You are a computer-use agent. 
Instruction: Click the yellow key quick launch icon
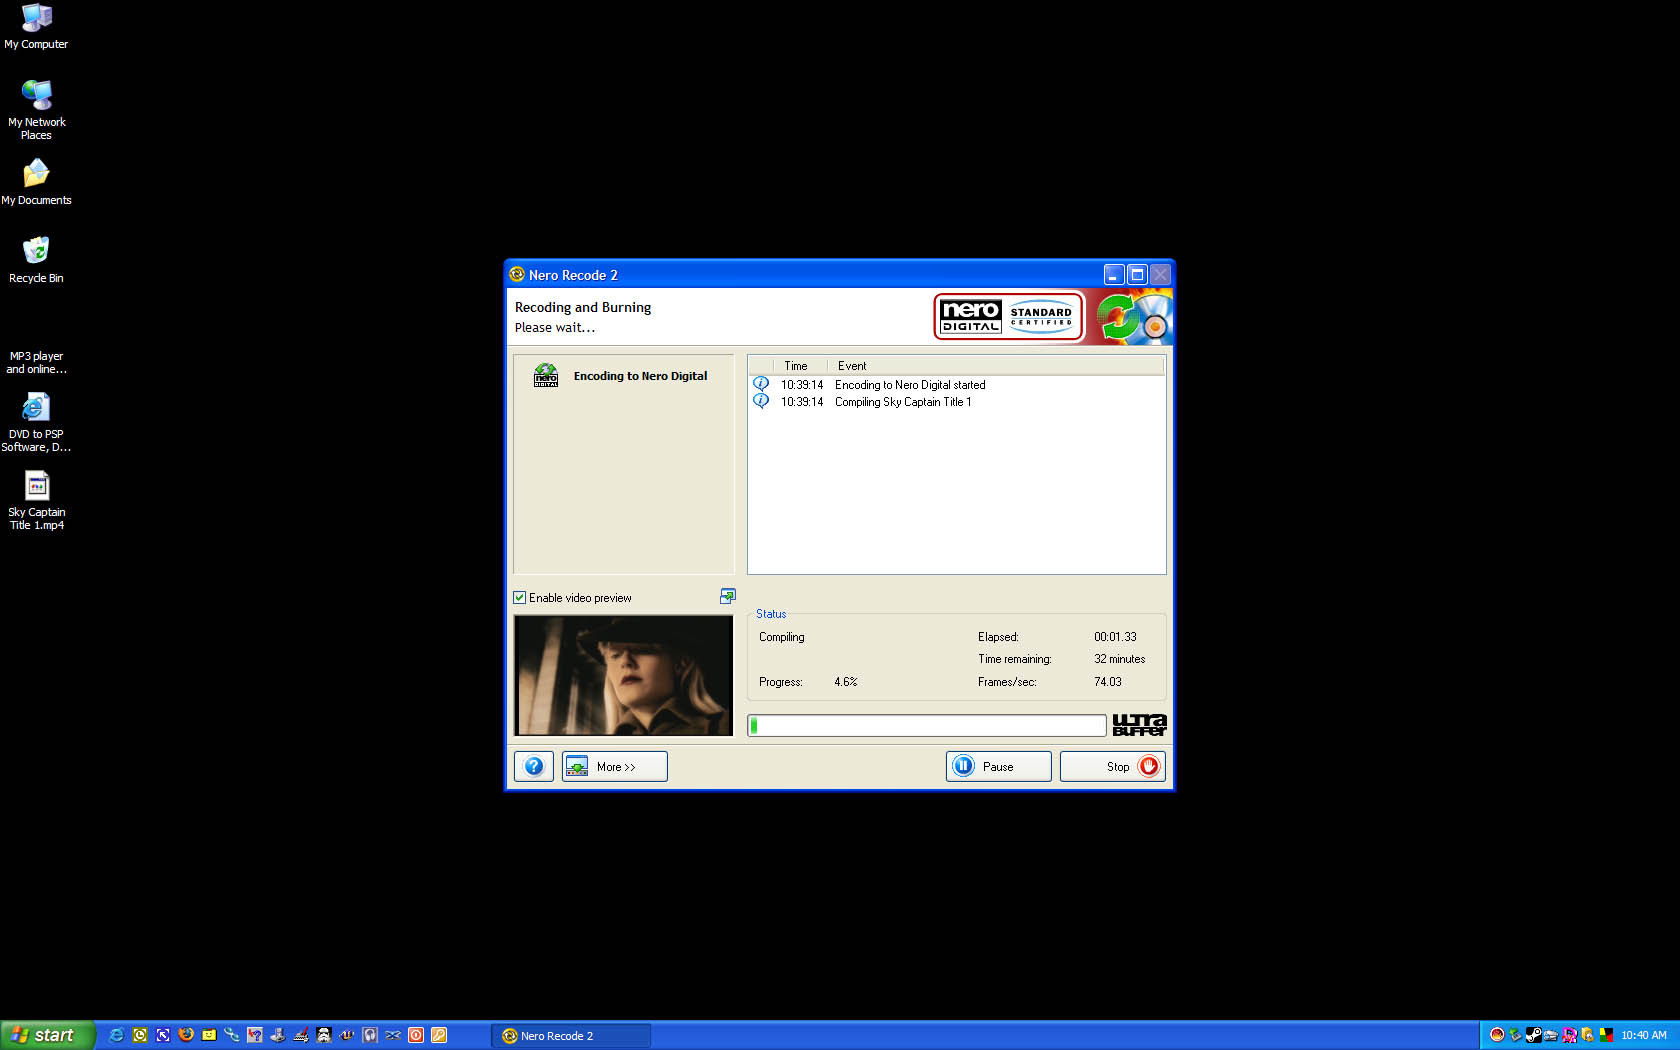439,1035
